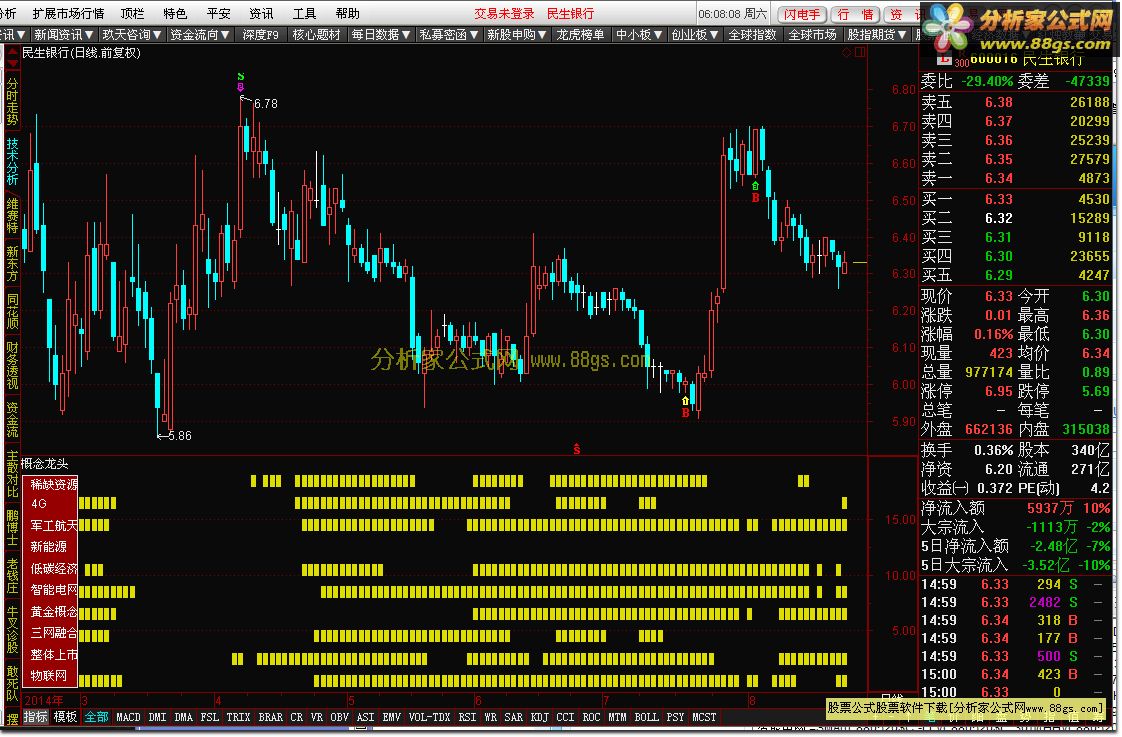Select 黄金概念 concept row label
The image size is (1122, 737).
(x=53, y=612)
